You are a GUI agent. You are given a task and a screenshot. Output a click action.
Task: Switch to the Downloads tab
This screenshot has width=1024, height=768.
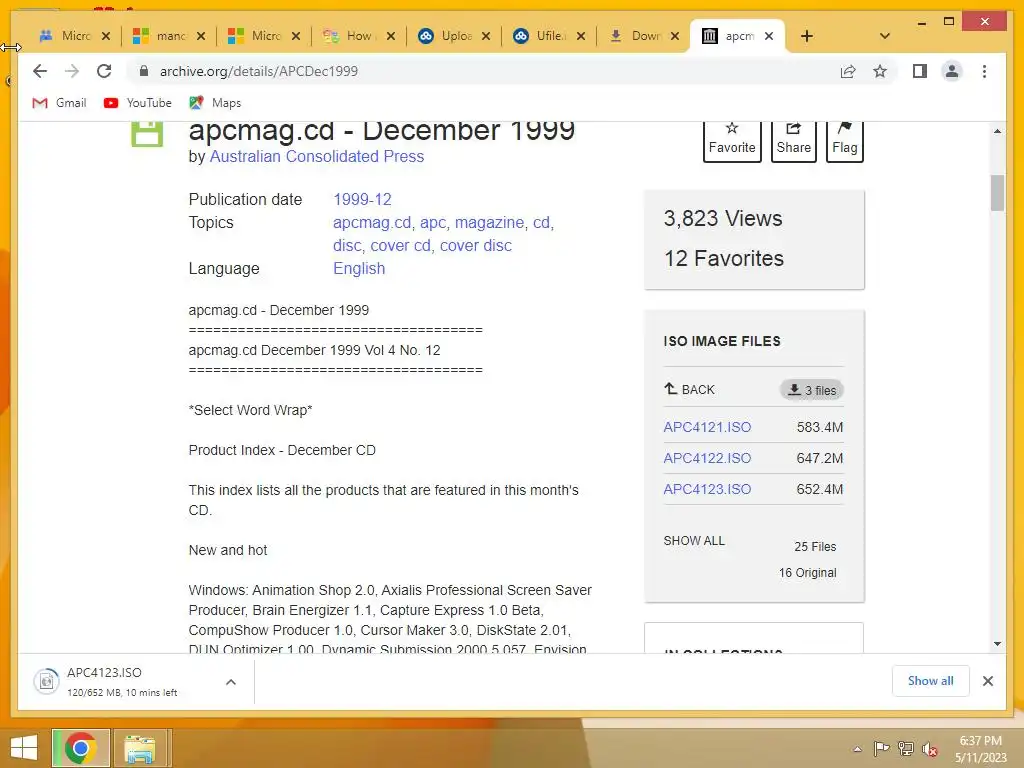pyautogui.click(x=635, y=36)
